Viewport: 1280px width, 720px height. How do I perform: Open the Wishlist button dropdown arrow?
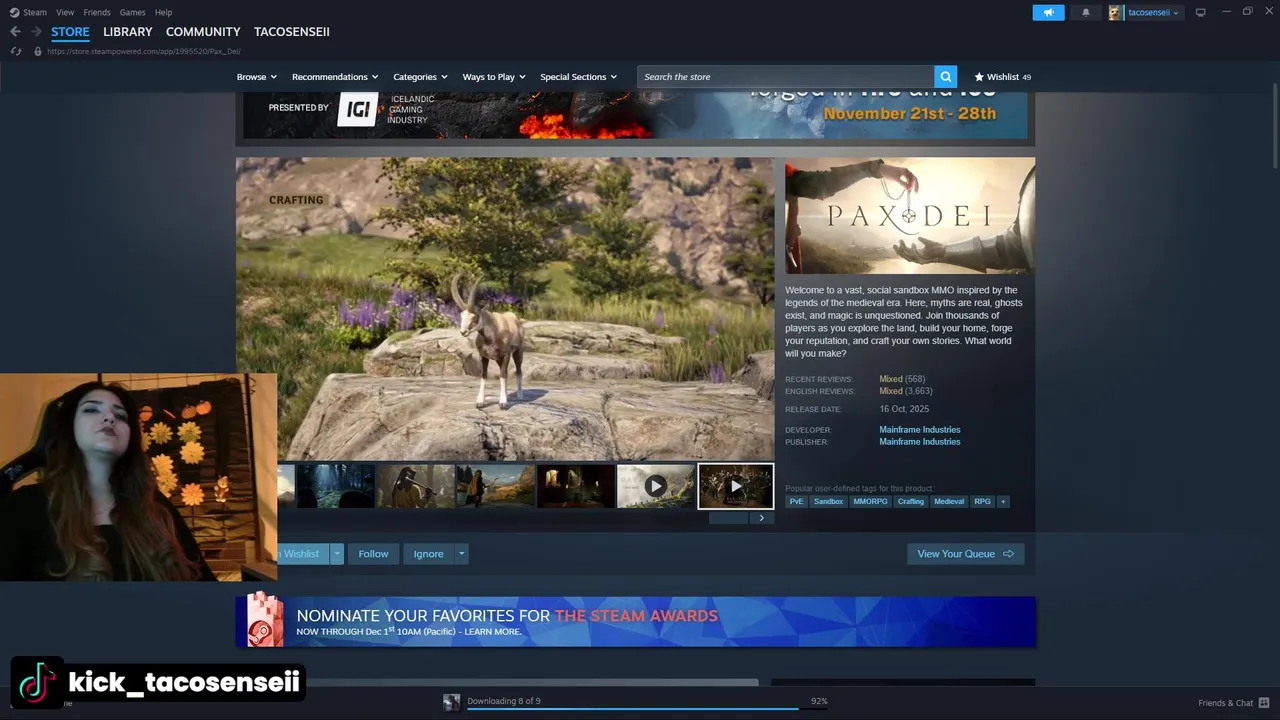[337, 554]
